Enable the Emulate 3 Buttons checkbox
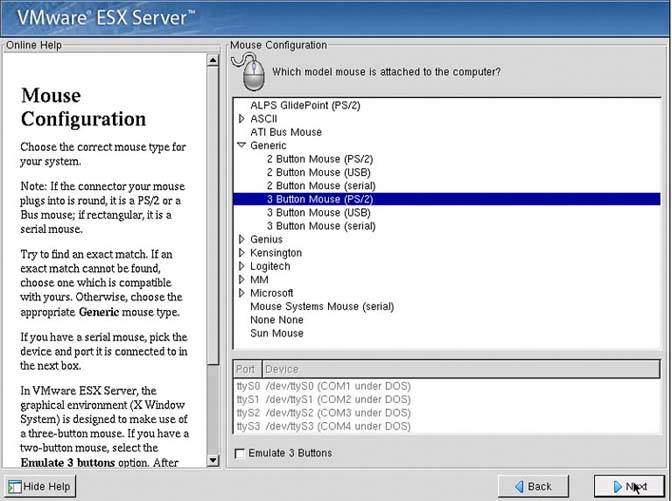 [240, 453]
